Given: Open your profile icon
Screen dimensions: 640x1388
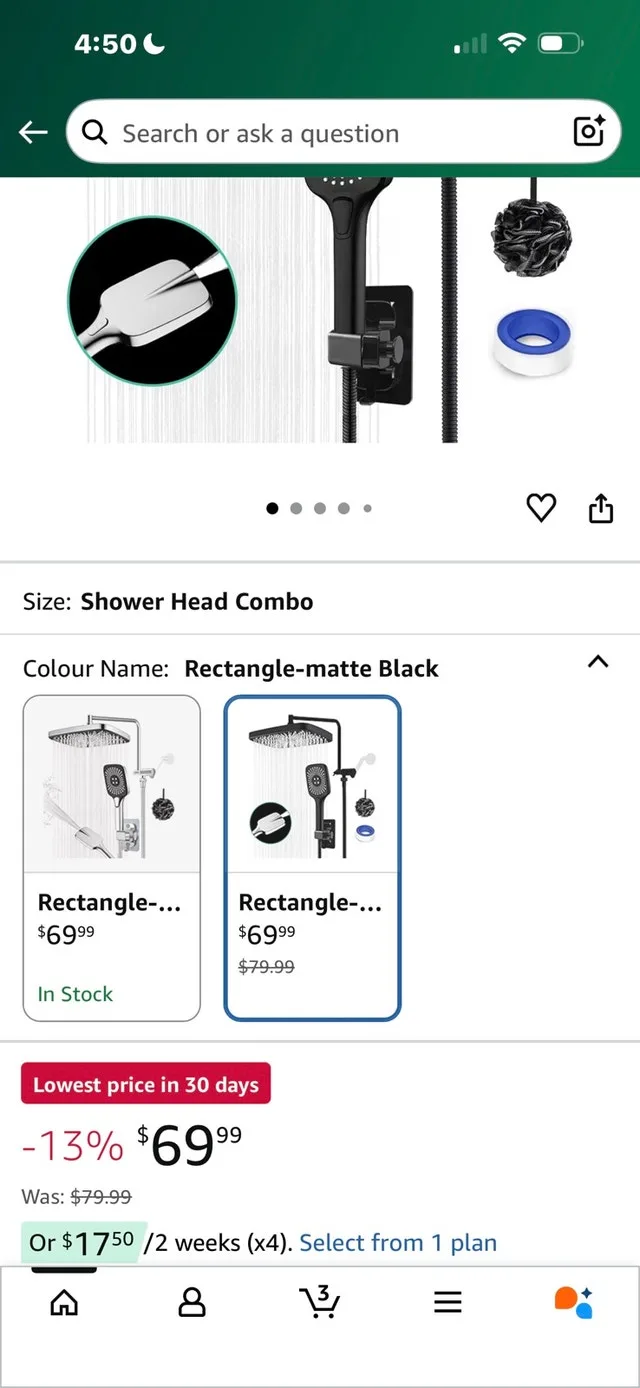Looking at the screenshot, I should coord(192,1302).
